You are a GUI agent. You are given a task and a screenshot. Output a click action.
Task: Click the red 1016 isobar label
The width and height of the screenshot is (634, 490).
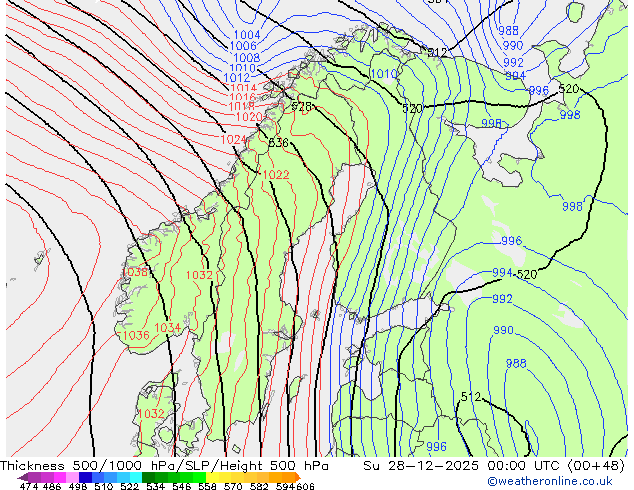[243, 97]
